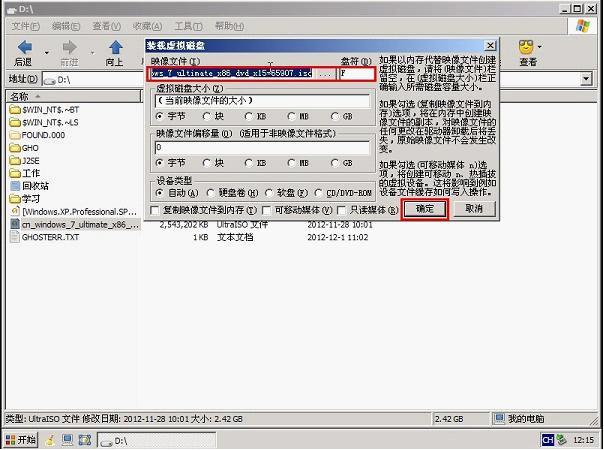Open the 帮助 menu

click(x=230, y=26)
